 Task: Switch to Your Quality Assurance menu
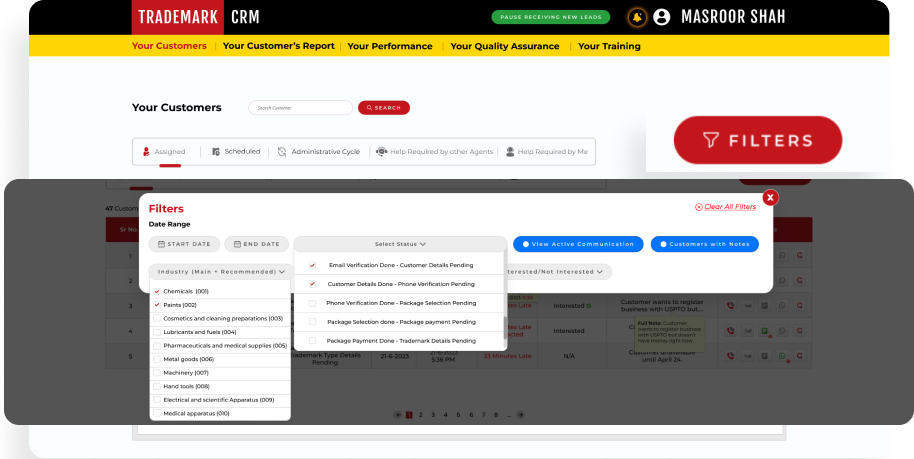pos(507,46)
